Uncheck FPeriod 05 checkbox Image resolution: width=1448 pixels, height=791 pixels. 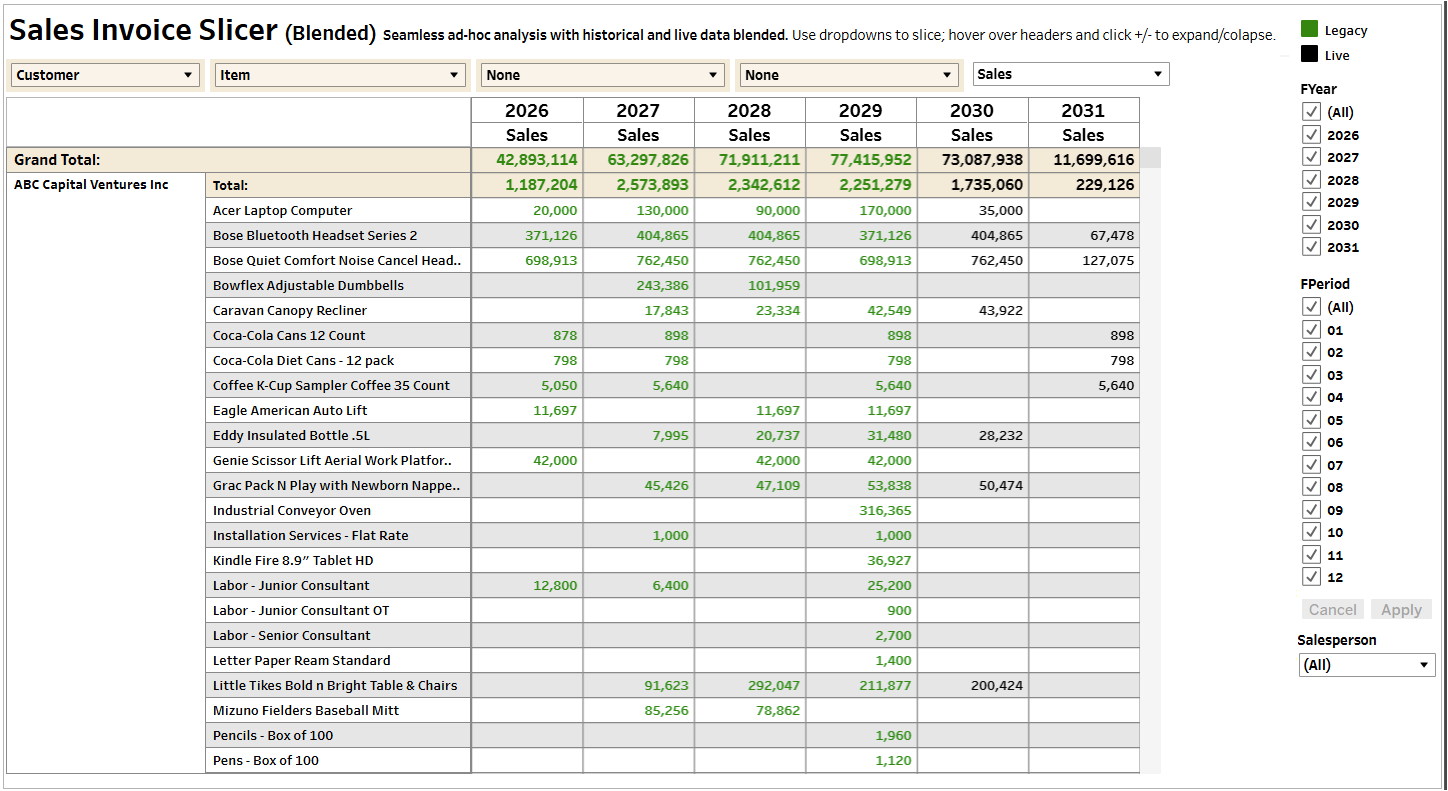pyautogui.click(x=1312, y=420)
